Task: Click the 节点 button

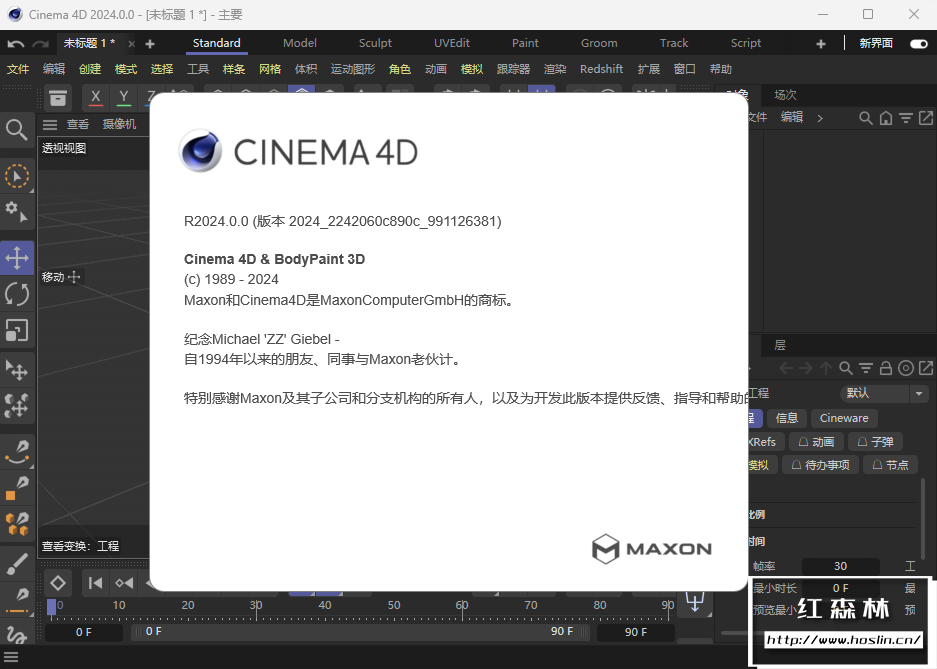Action: pos(890,465)
